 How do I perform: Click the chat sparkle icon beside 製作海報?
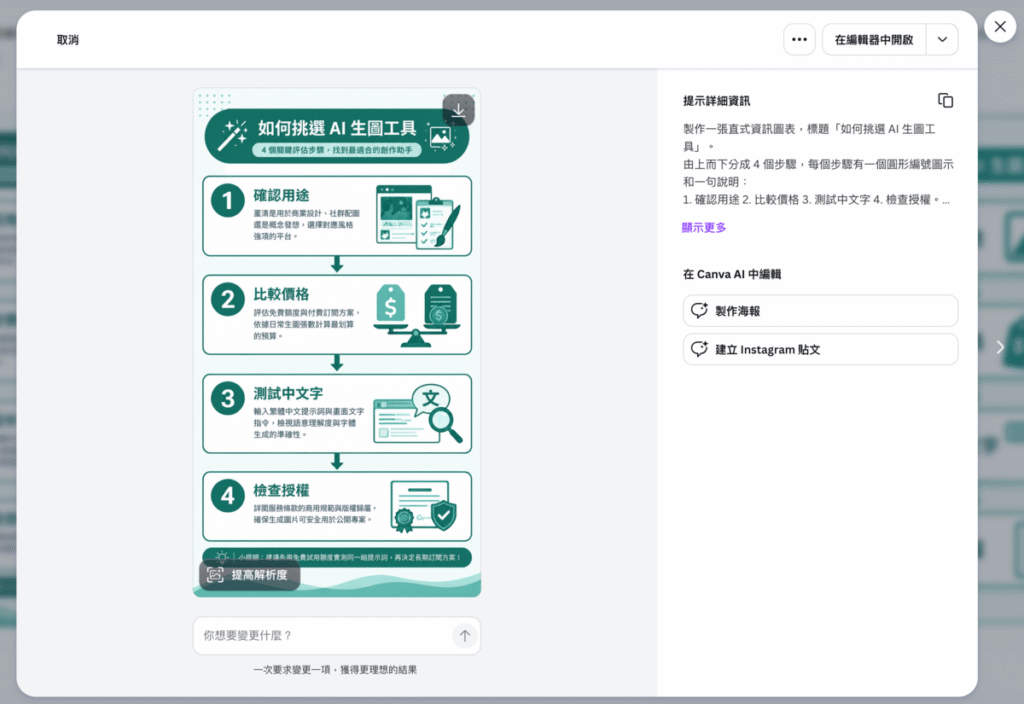699,311
